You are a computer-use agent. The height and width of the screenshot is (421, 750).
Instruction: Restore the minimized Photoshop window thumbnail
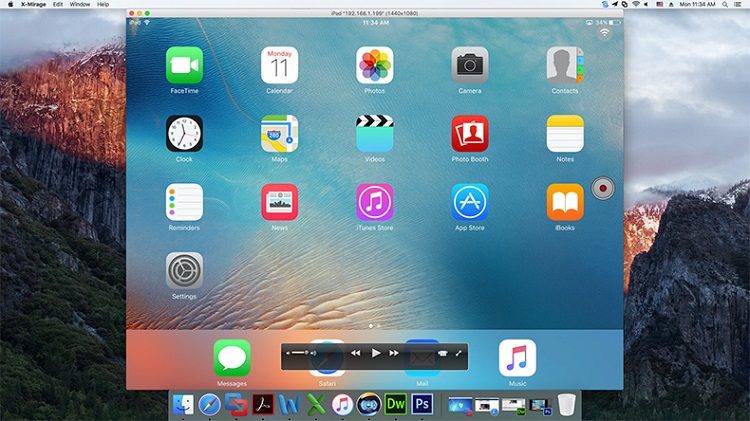coord(540,406)
